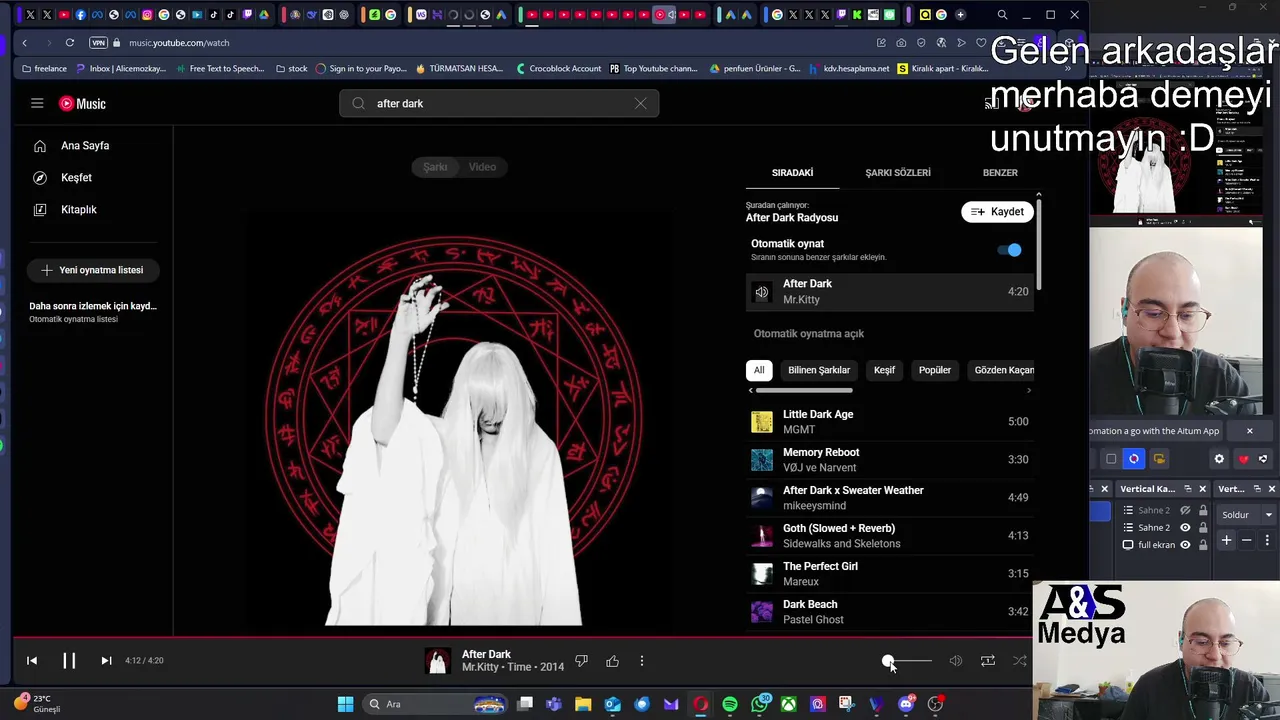This screenshot has height=720, width=1280.
Task: Open the YouTube Music hamburger menu
Action: pos(37,103)
